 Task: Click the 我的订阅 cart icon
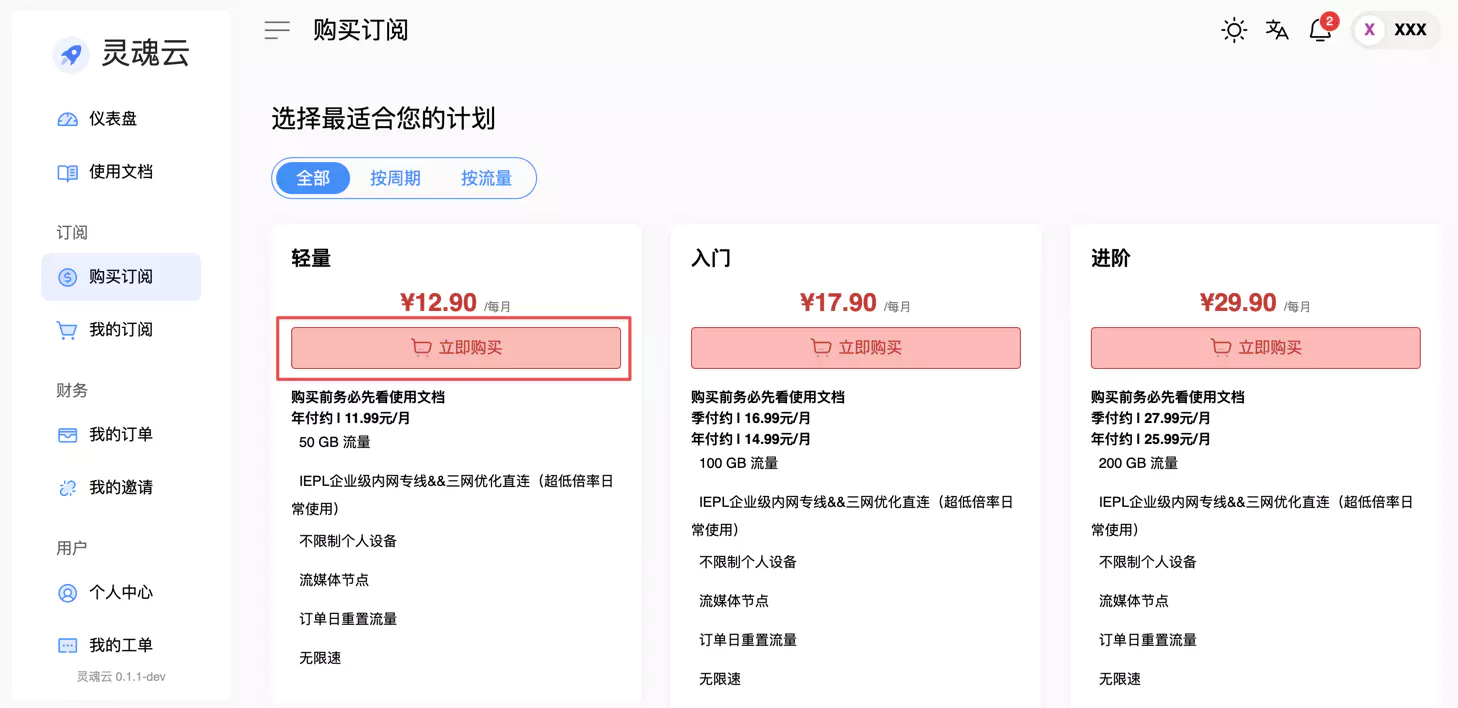coord(67,330)
